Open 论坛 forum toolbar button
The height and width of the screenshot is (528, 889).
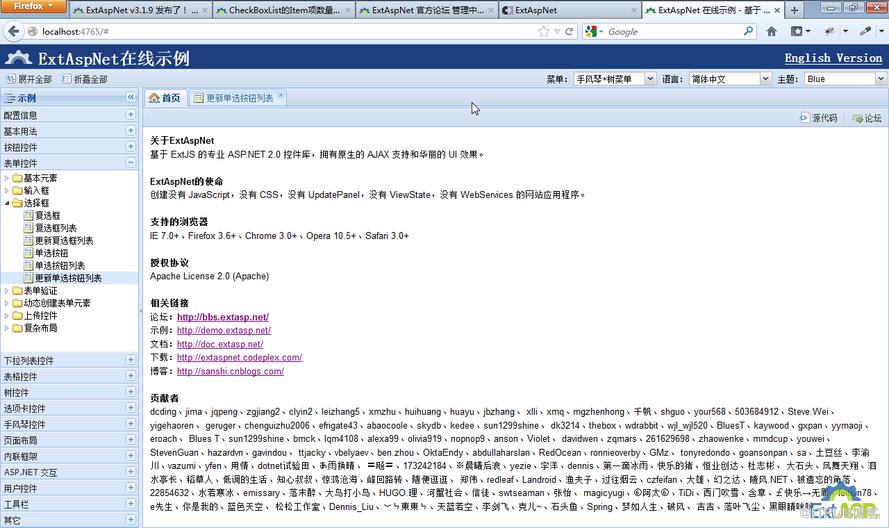pos(867,118)
